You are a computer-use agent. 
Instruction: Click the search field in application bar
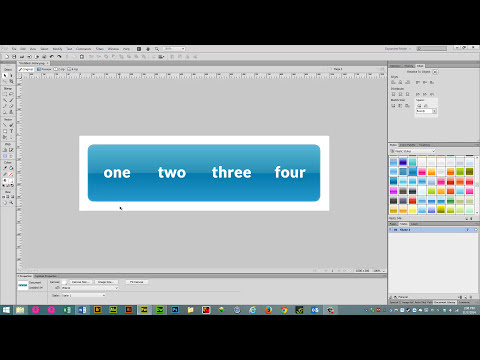pos(431,49)
